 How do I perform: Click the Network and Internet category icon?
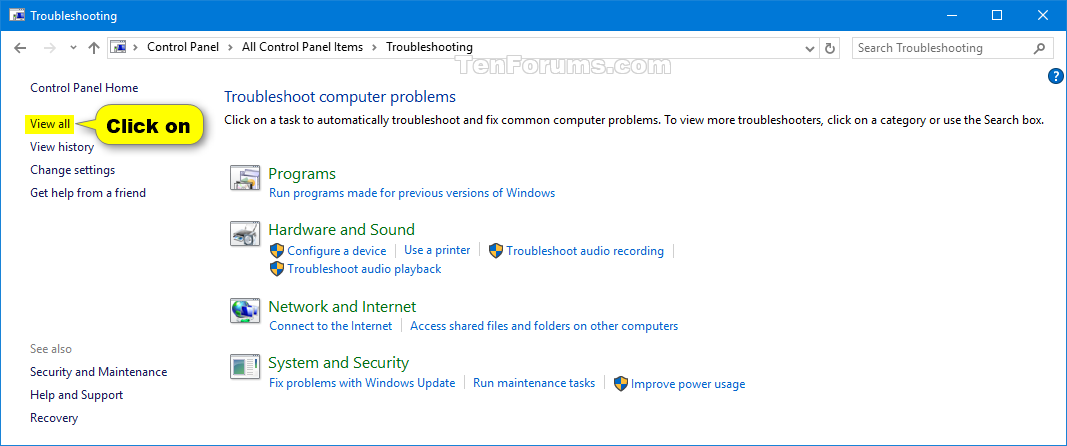click(x=245, y=310)
